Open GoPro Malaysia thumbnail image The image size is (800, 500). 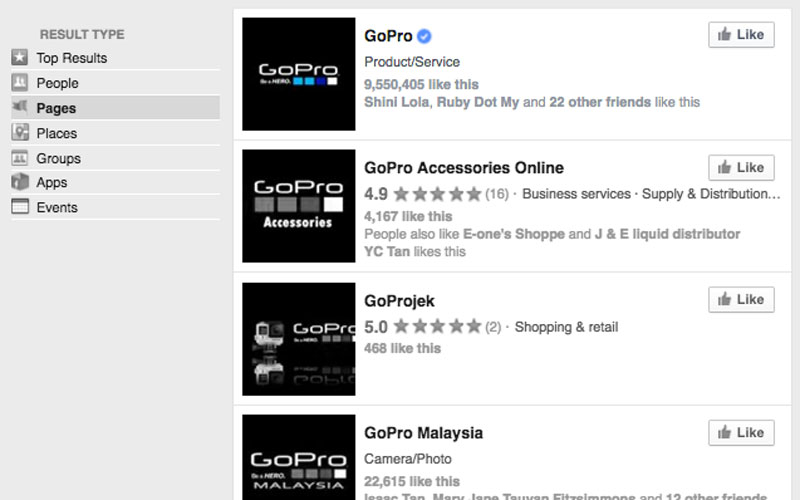pyautogui.click(x=298, y=457)
